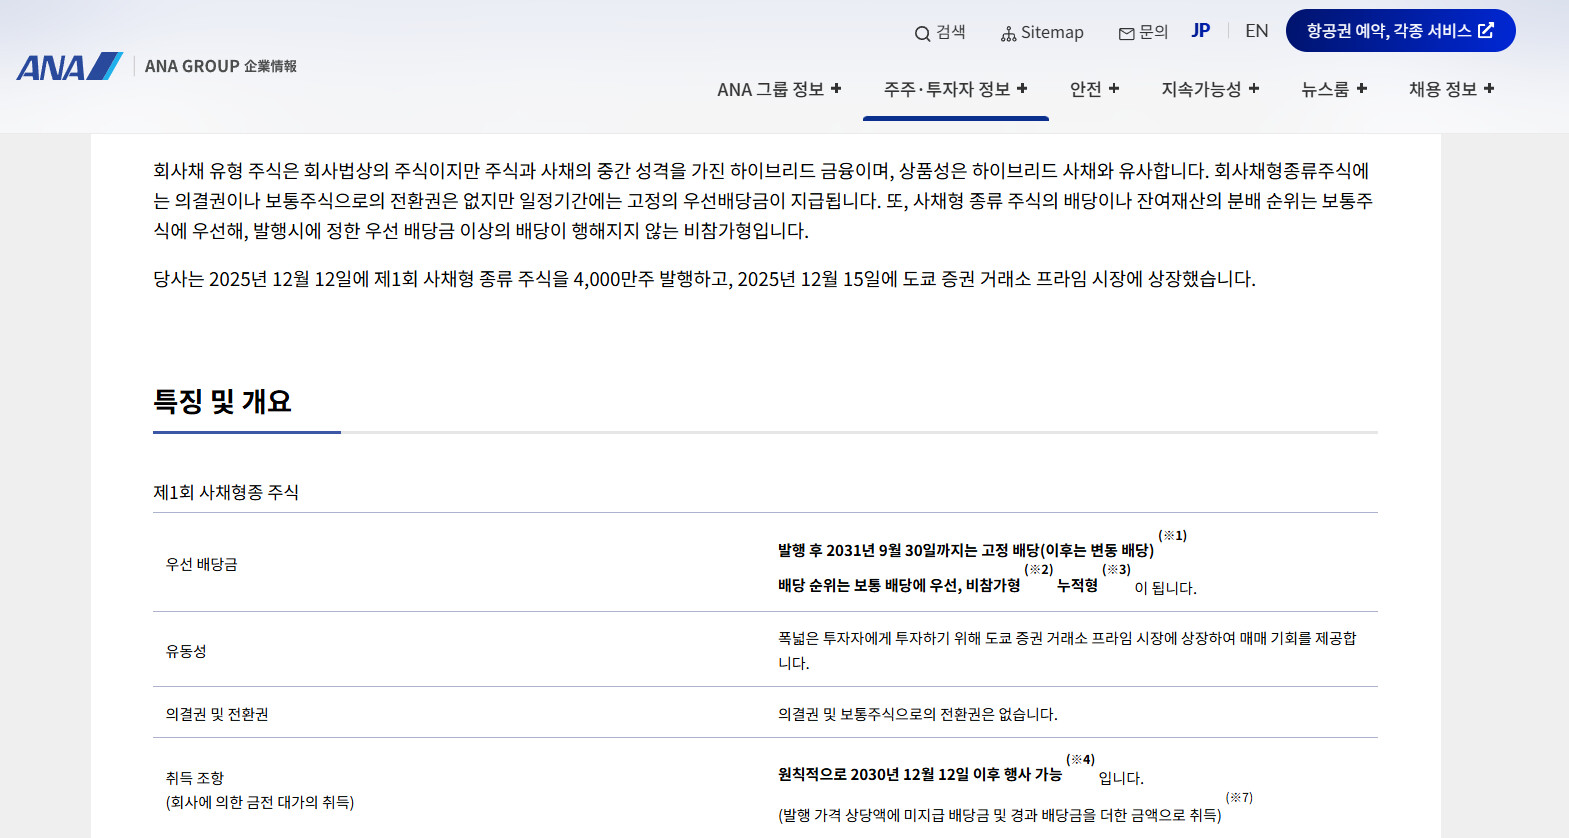Click the ANA logo
This screenshot has height=838, width=1569.
pos(69,66)
